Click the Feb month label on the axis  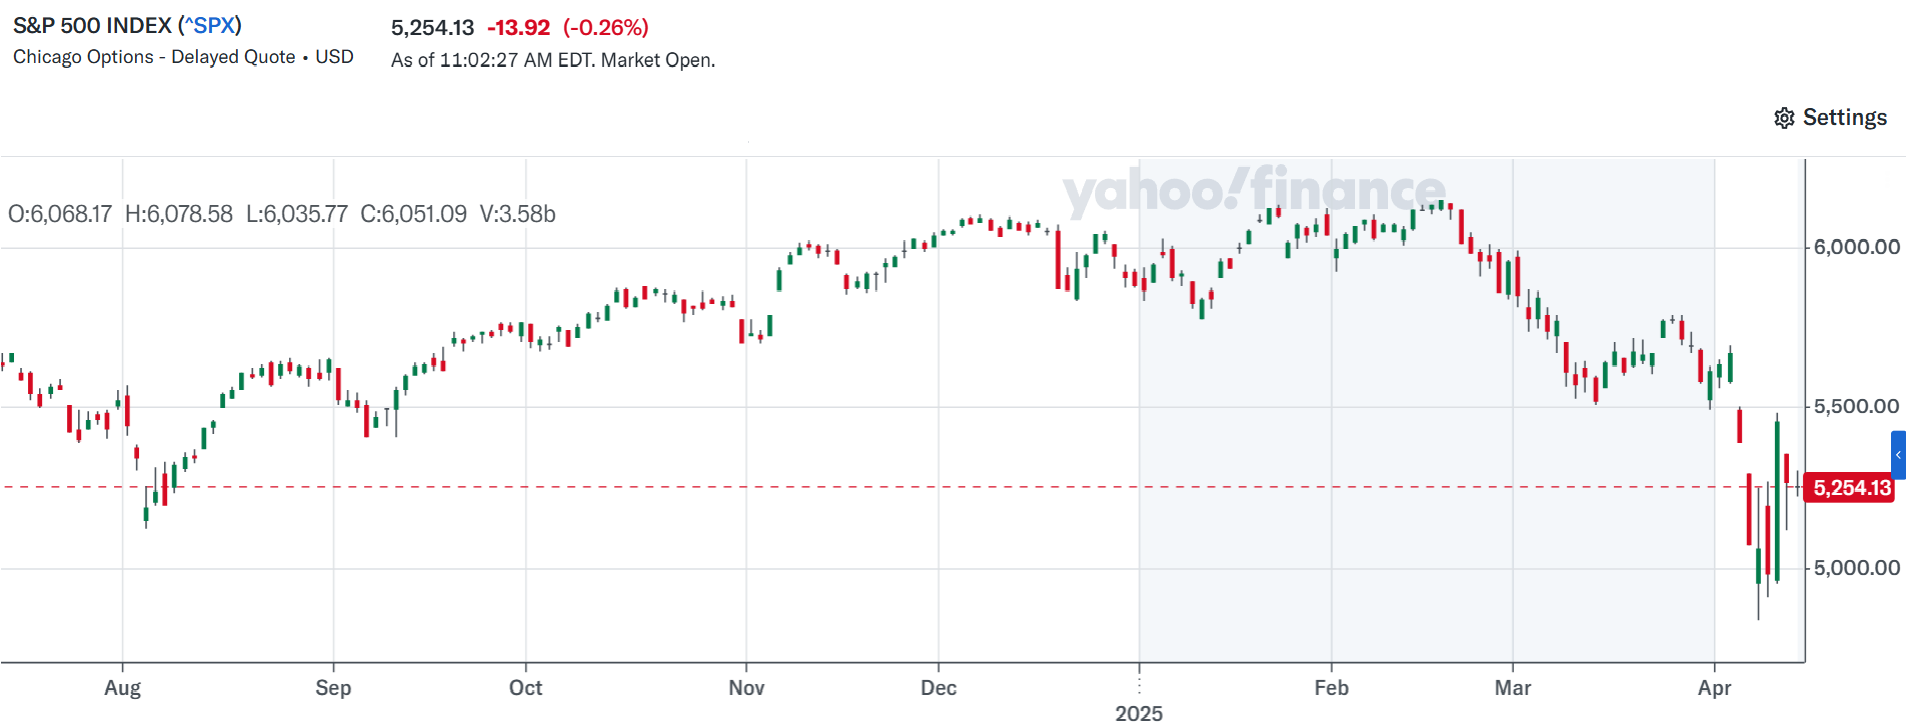(x=1332, y=688)
